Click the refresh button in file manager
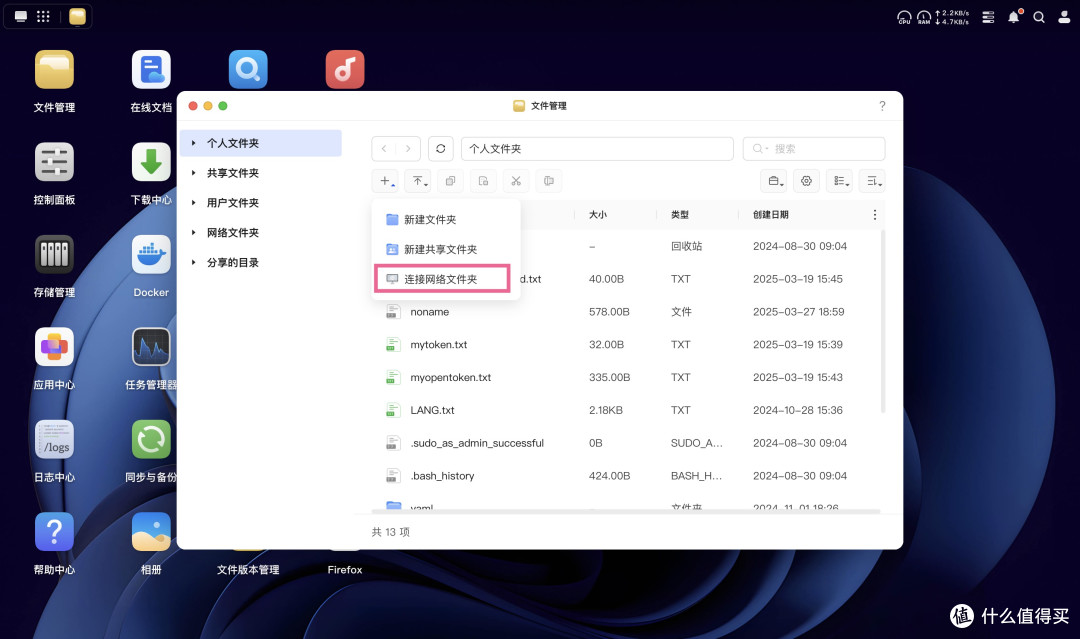 tap(441, 149)
